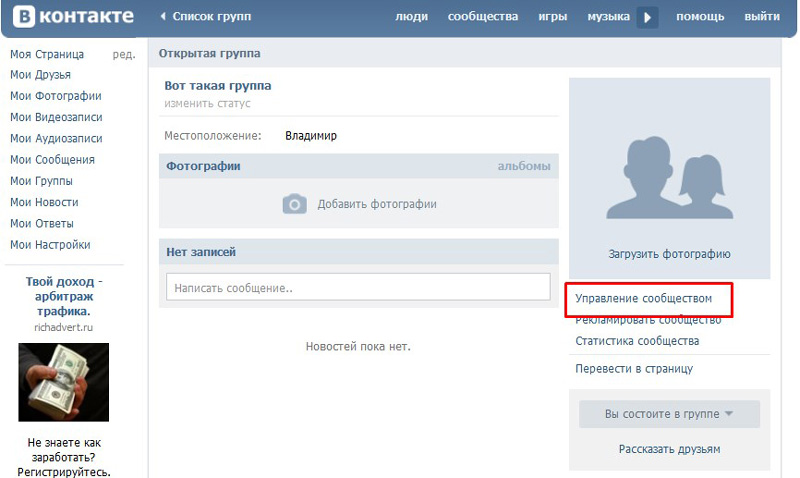Open the сообщества menu item
Viewport: 800px width, 478px height.
click(x=483, y=16)
